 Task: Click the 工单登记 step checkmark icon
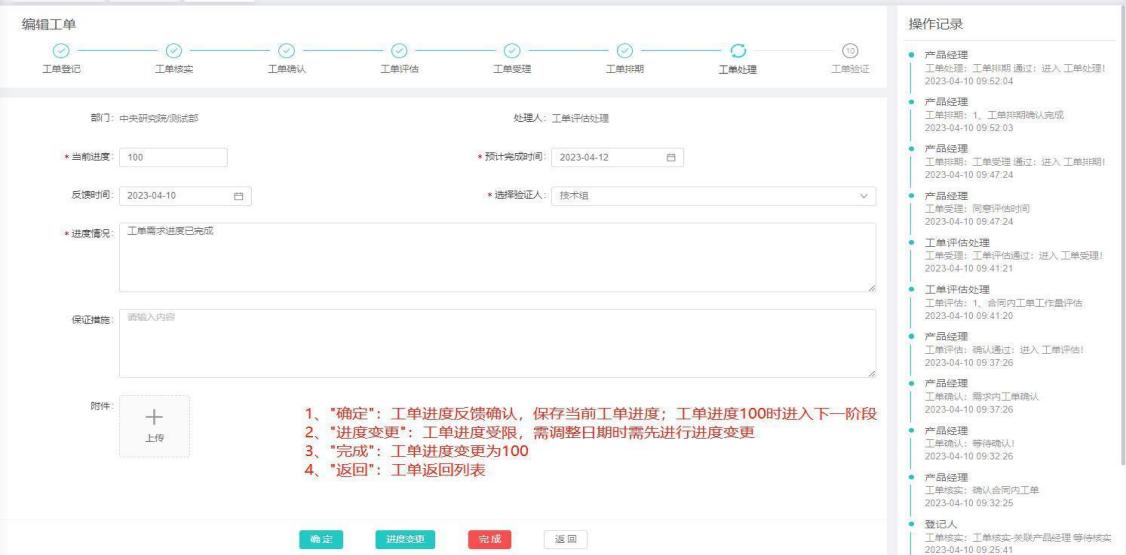[61, 50]
